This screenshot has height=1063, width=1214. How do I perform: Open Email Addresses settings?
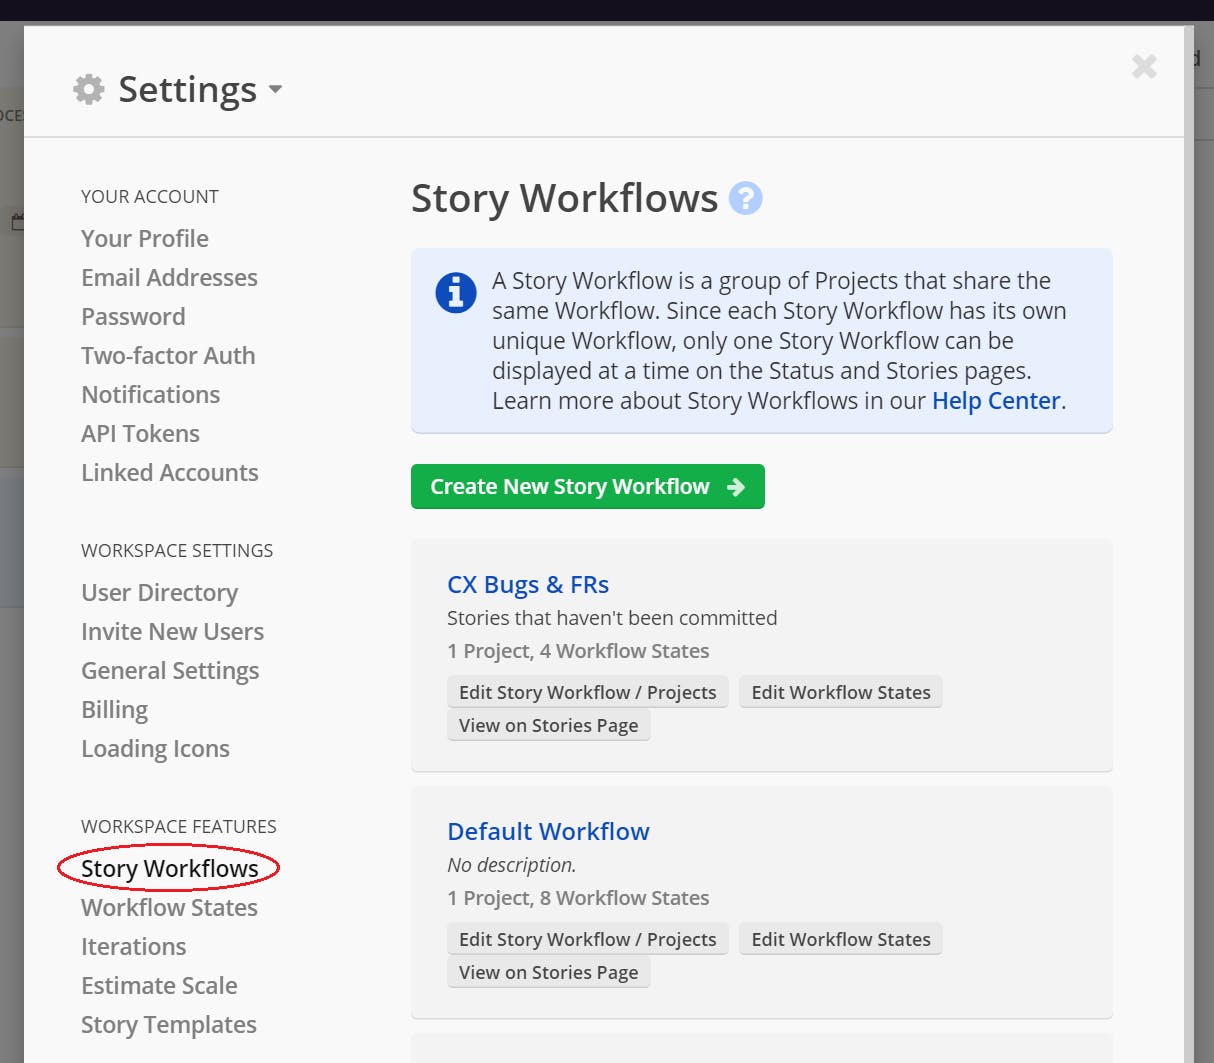(169, 277)
